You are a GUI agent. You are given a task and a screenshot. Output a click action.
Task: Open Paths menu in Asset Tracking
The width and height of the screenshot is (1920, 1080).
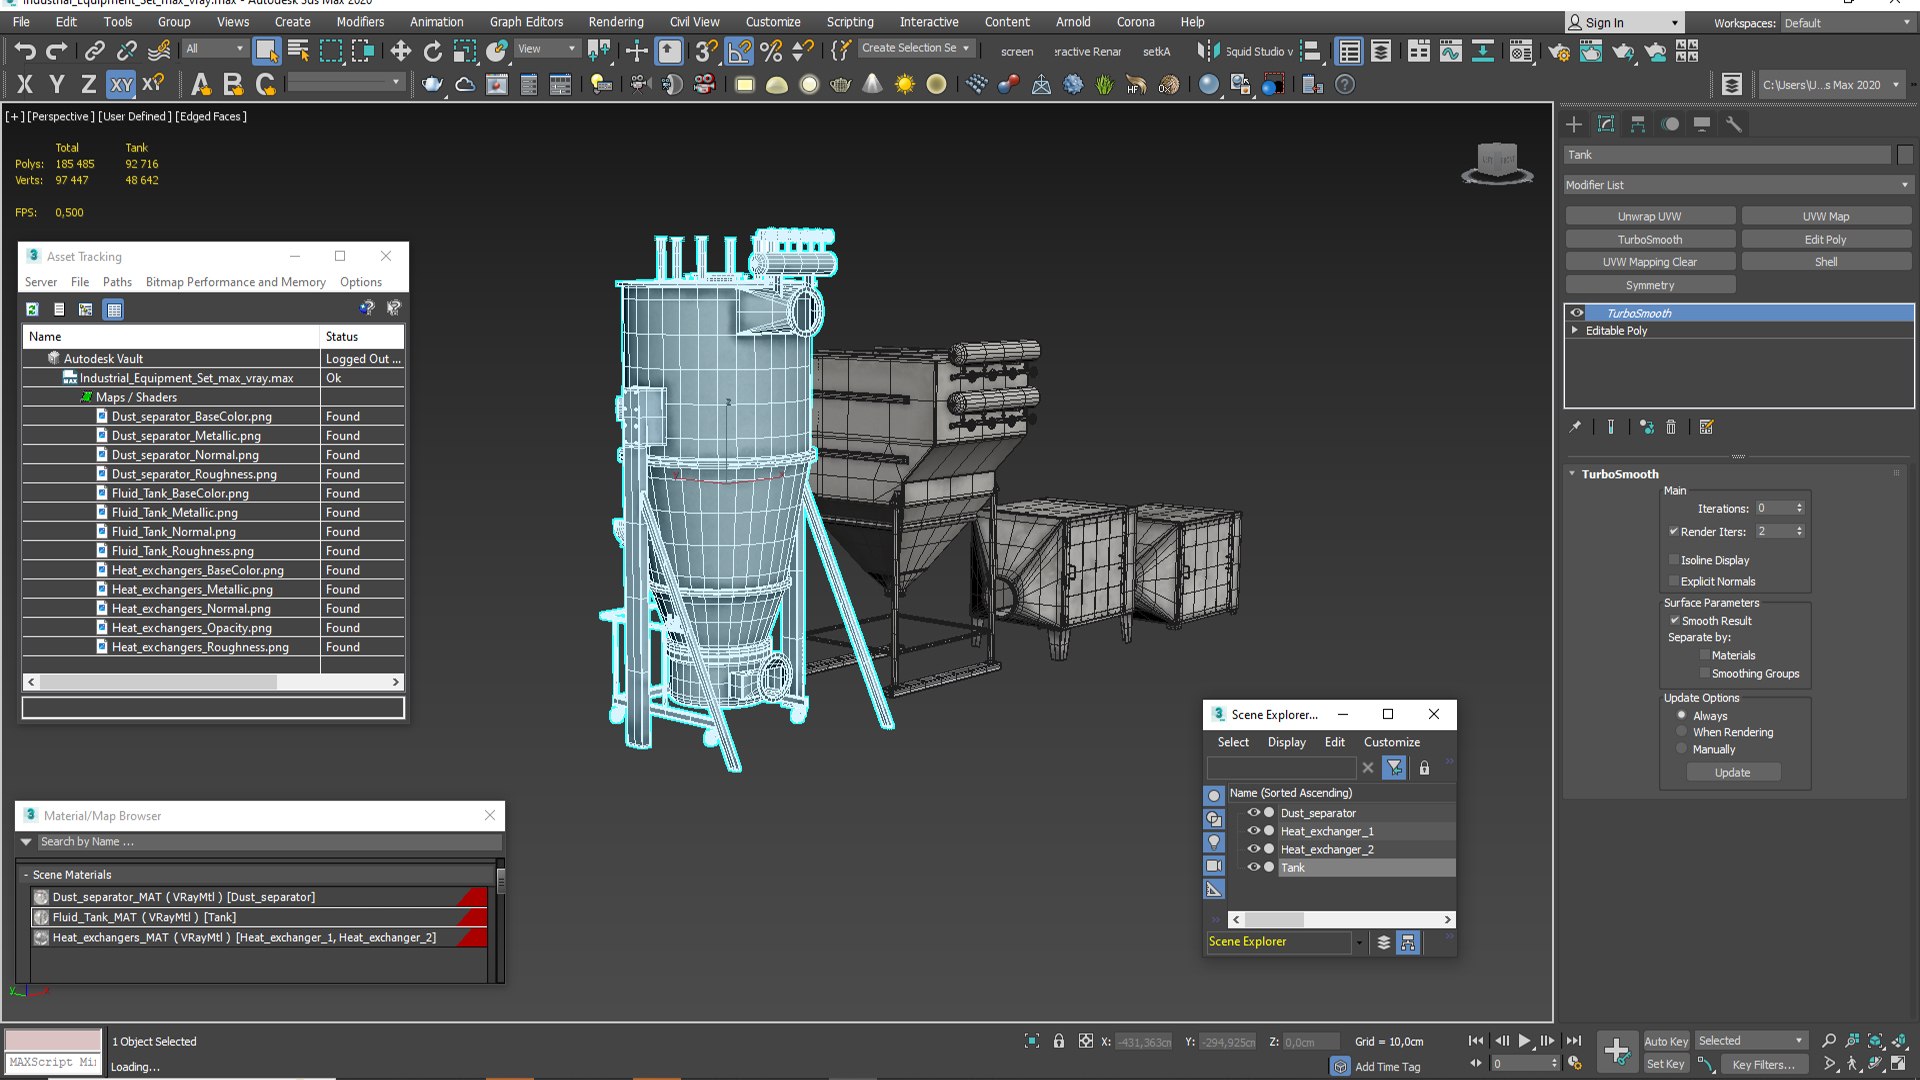tap(117, 282)
